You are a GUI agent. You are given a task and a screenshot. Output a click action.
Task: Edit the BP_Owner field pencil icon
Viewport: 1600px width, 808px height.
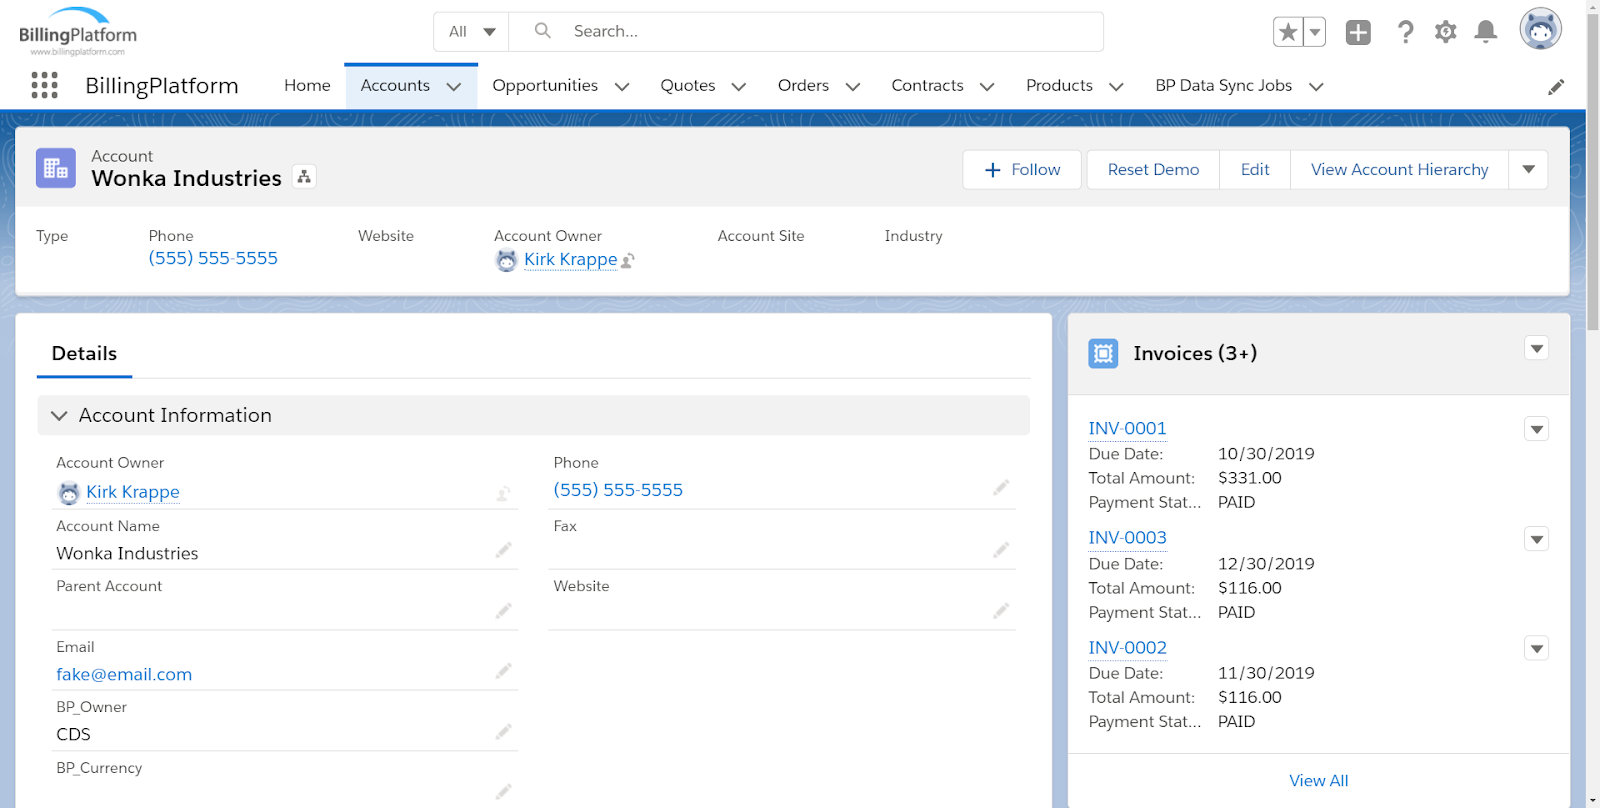coord(504,732)
